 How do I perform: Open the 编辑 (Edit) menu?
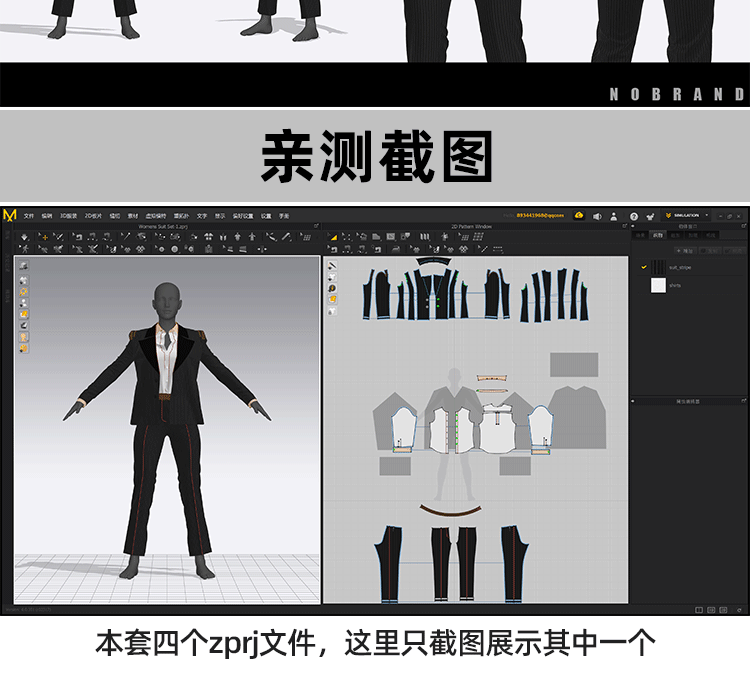click(x=46, y=216)
